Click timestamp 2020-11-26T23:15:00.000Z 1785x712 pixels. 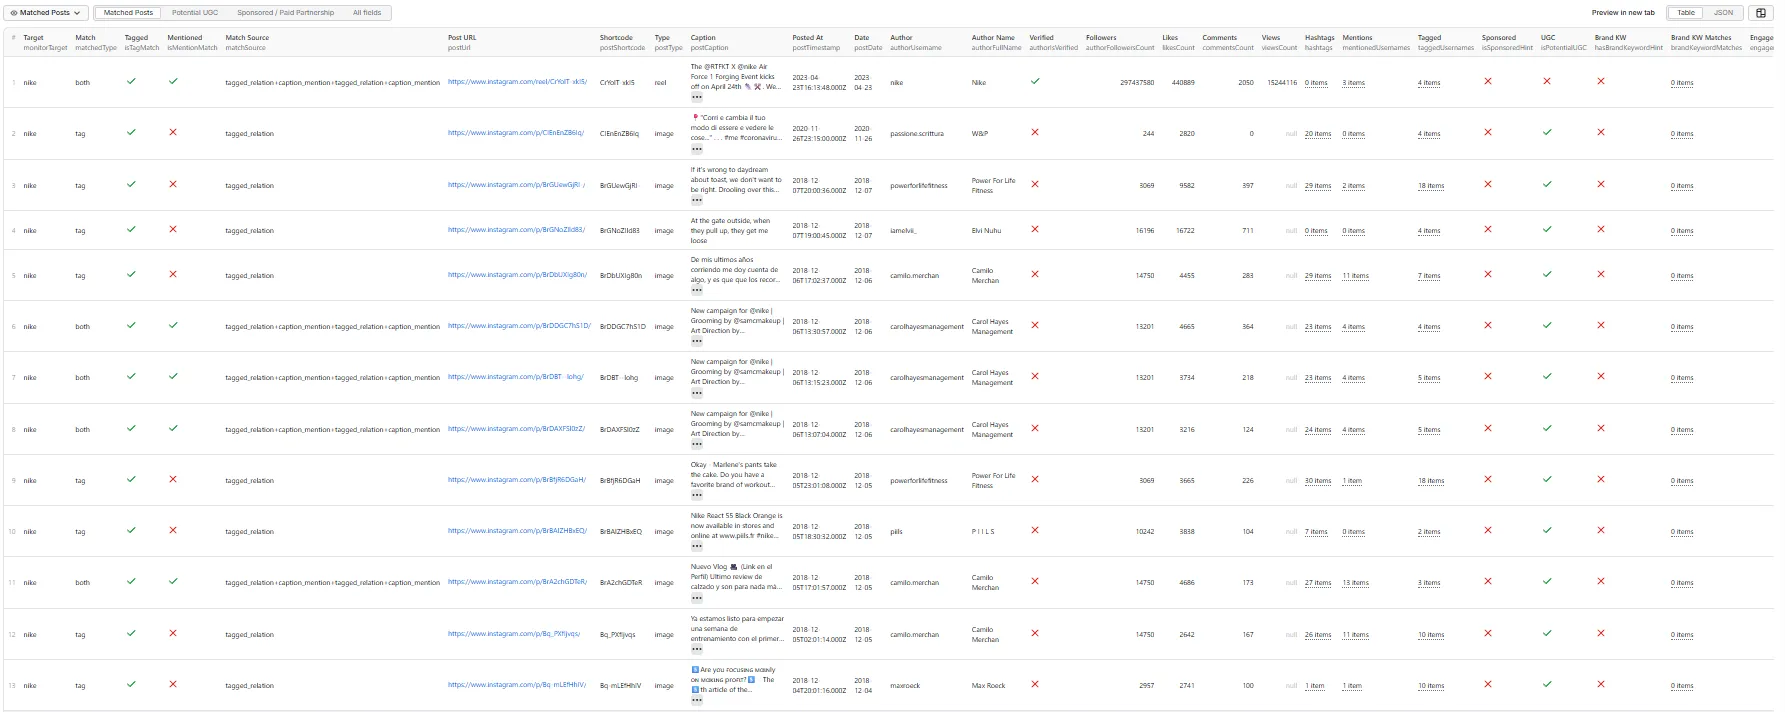[819, 134]
